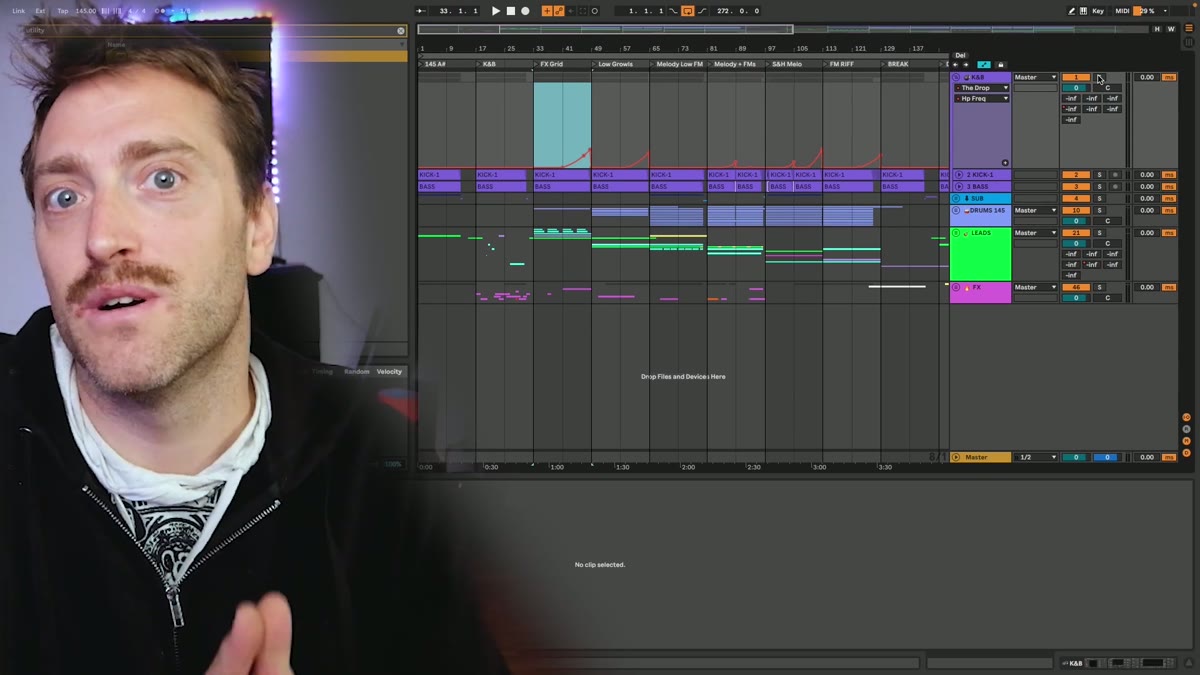
Task: Select the Melody Low FM locator
Action: (x=679, y=64)
